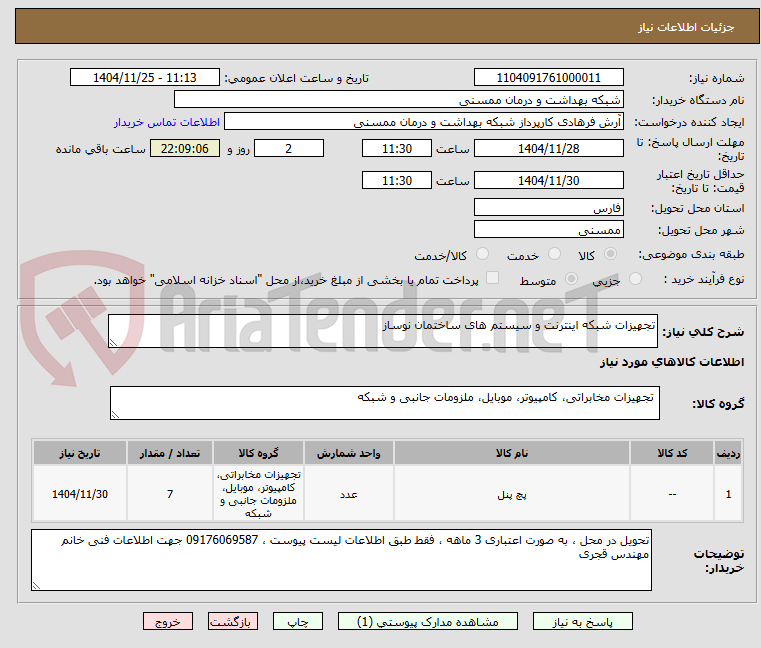
Task: Select the 'کالا/خدمت' radio button
Action: point(482,254)
